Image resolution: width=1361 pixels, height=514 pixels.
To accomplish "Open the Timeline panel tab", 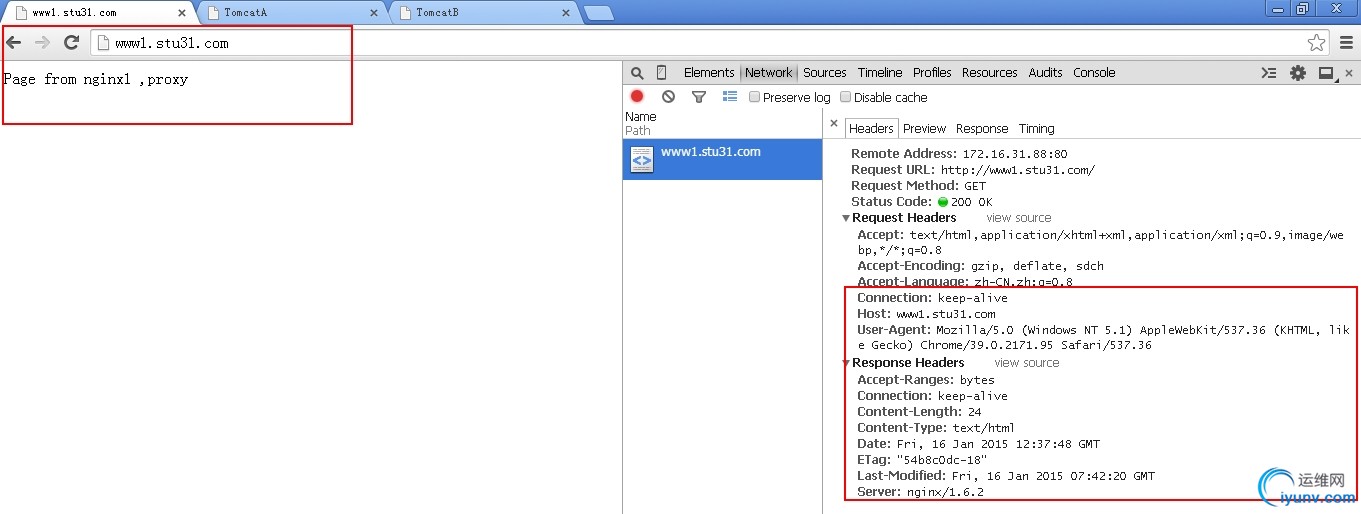I will [x=880, y=73].
